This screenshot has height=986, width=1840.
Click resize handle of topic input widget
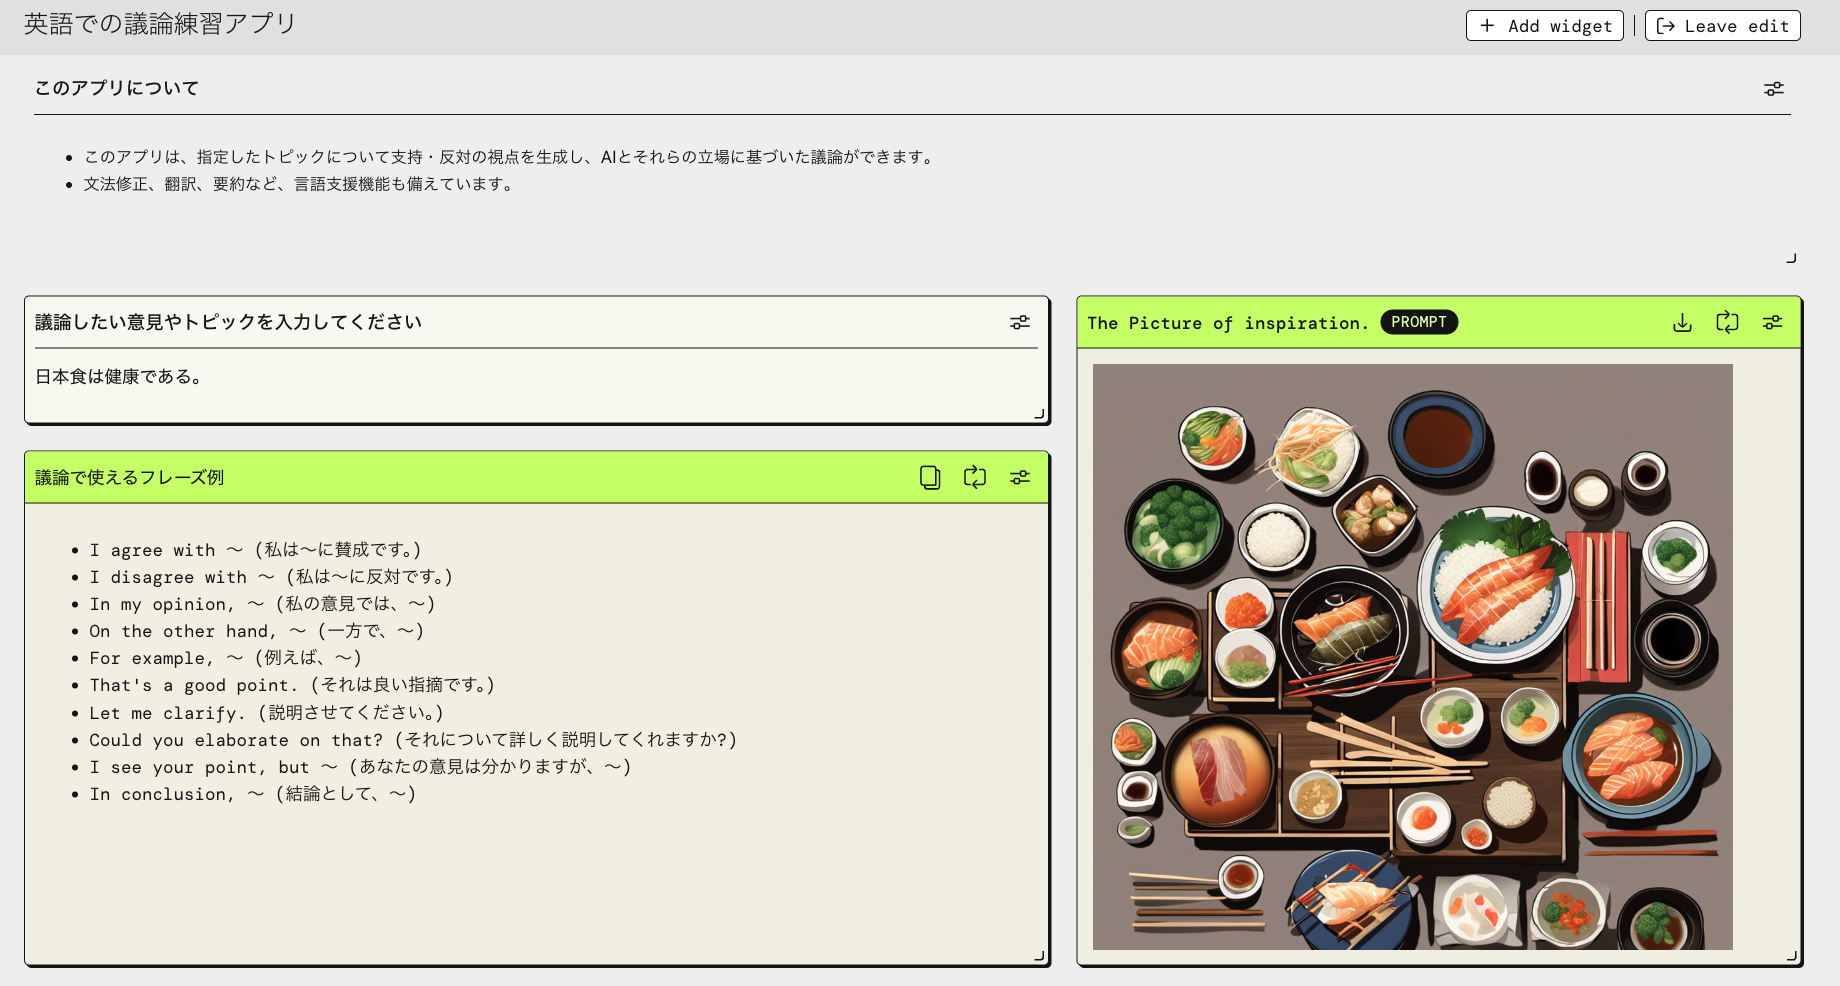click(x=1039, y=413)
